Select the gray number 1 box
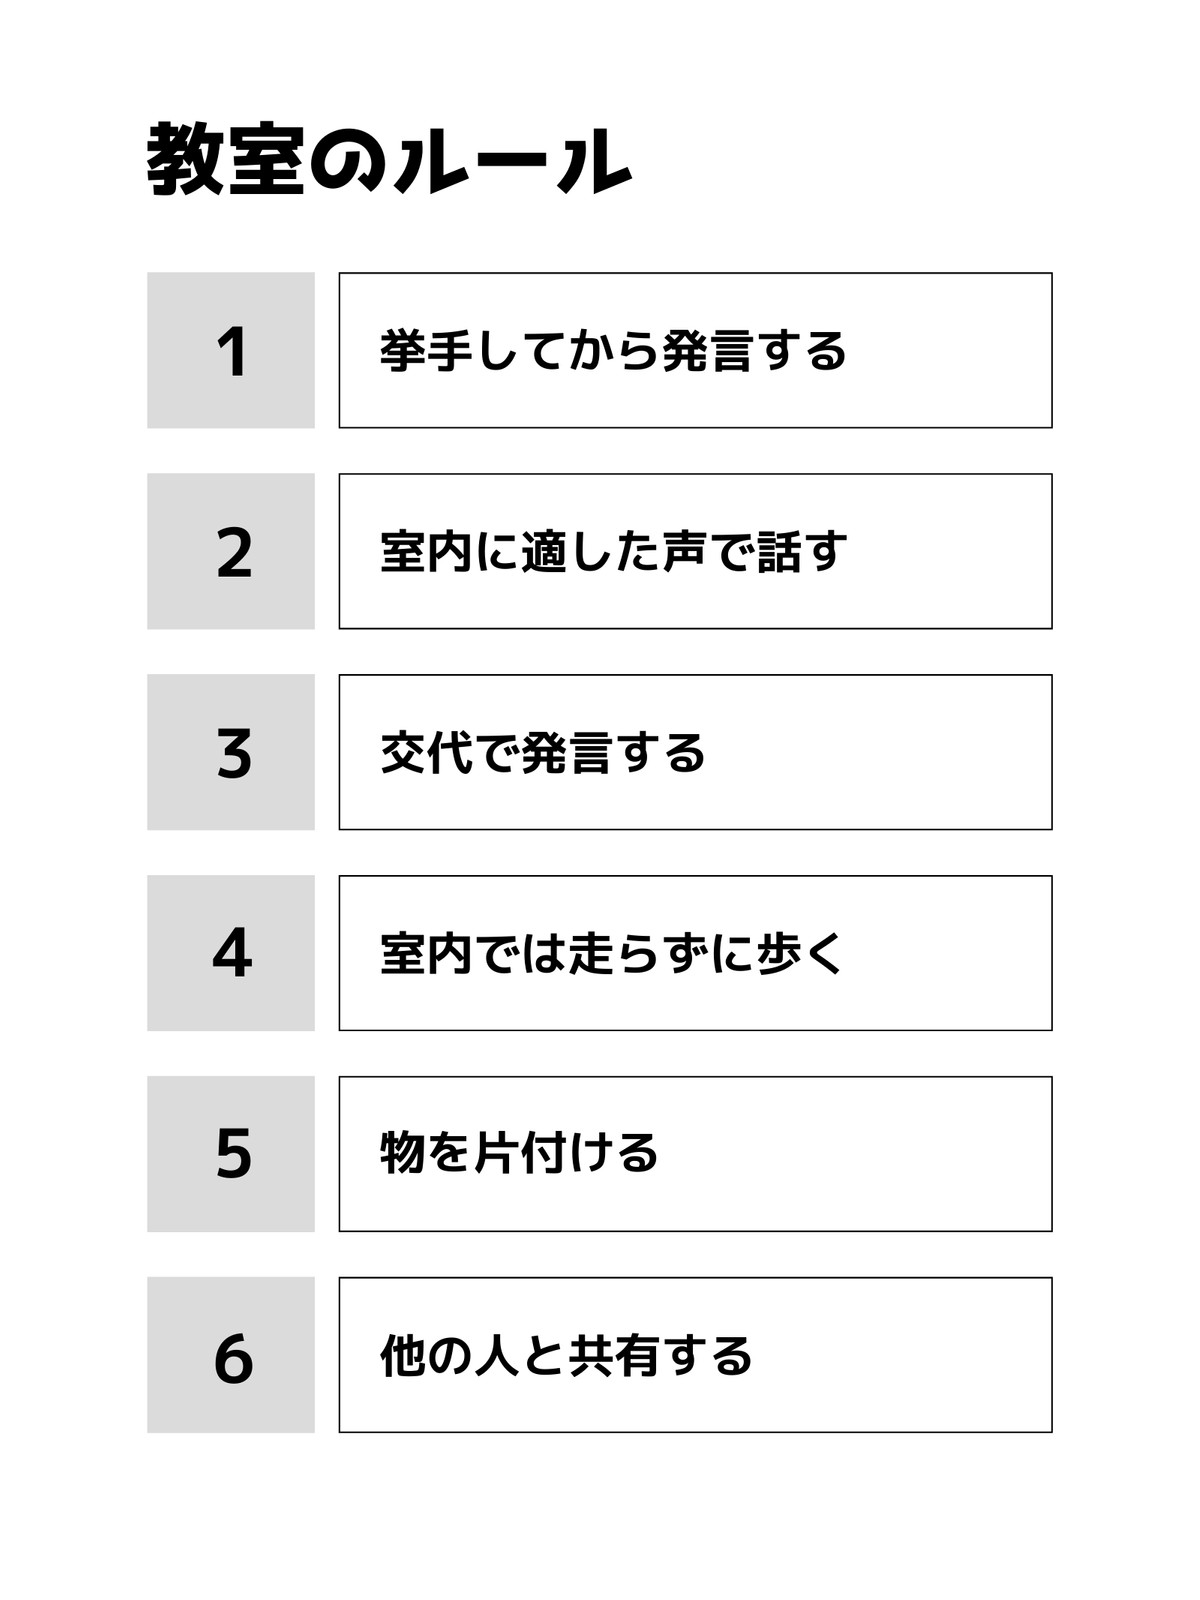Screen dimensions: 1200x1600 point(231,350)
